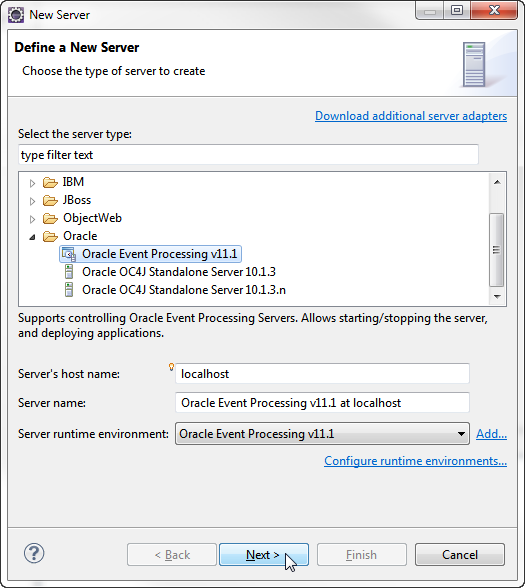Open help with the question mark icon
The width and height of the screenshot is (525, 588).
point(34,554)
